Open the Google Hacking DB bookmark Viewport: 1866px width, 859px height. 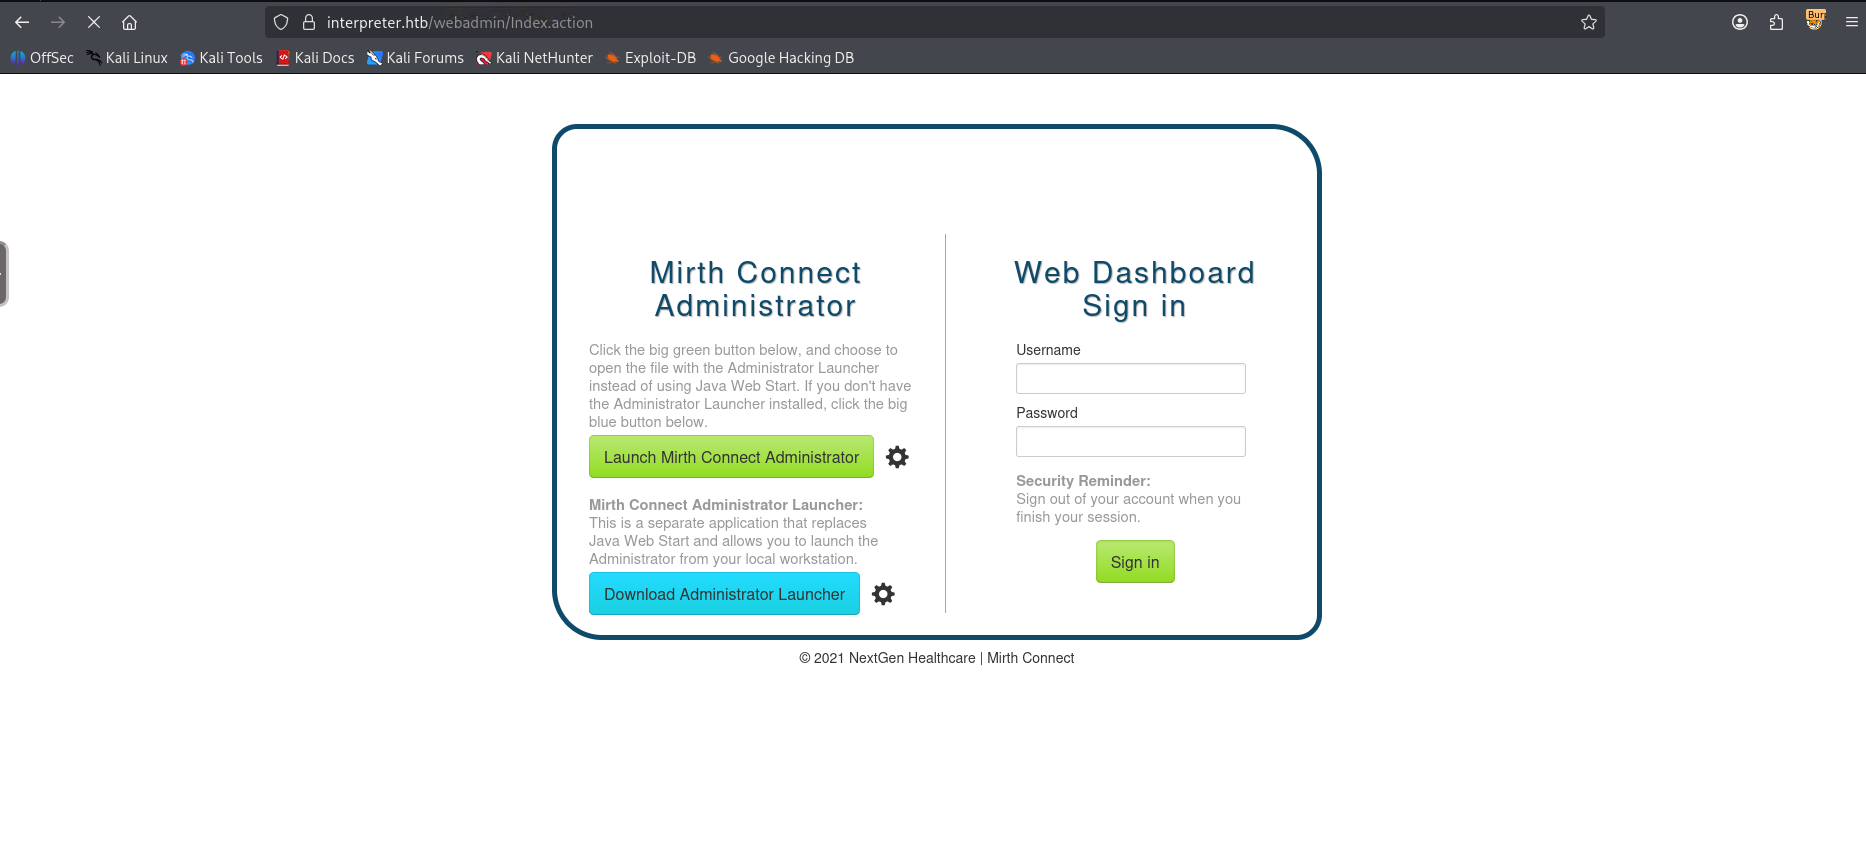coord(782,58)
